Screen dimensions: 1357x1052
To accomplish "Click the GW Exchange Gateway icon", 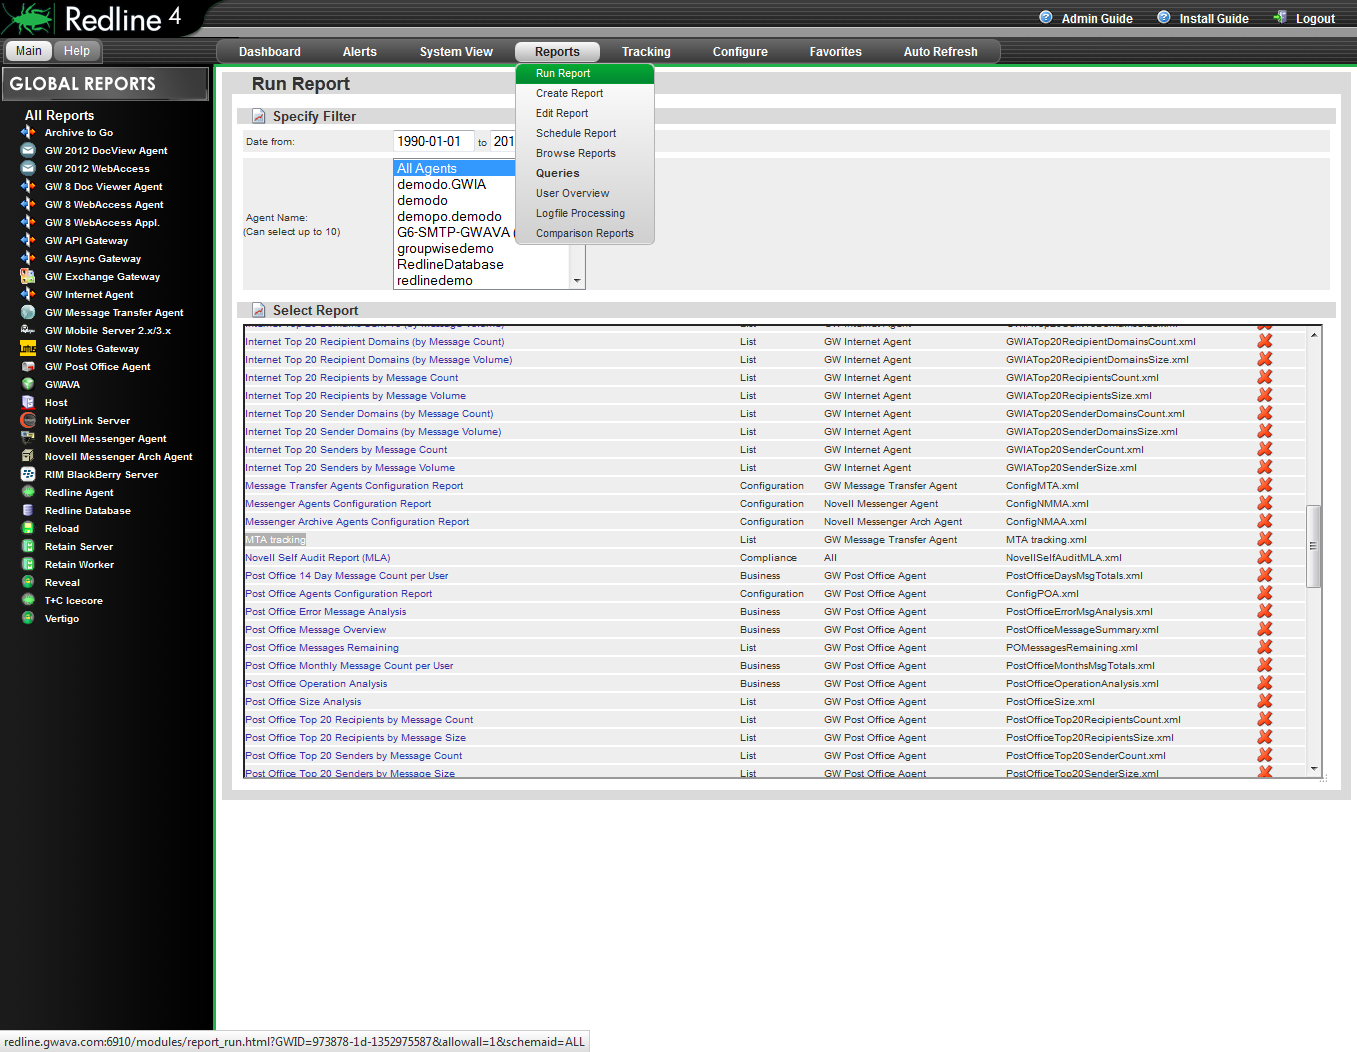I will click(x=28, y=276).
